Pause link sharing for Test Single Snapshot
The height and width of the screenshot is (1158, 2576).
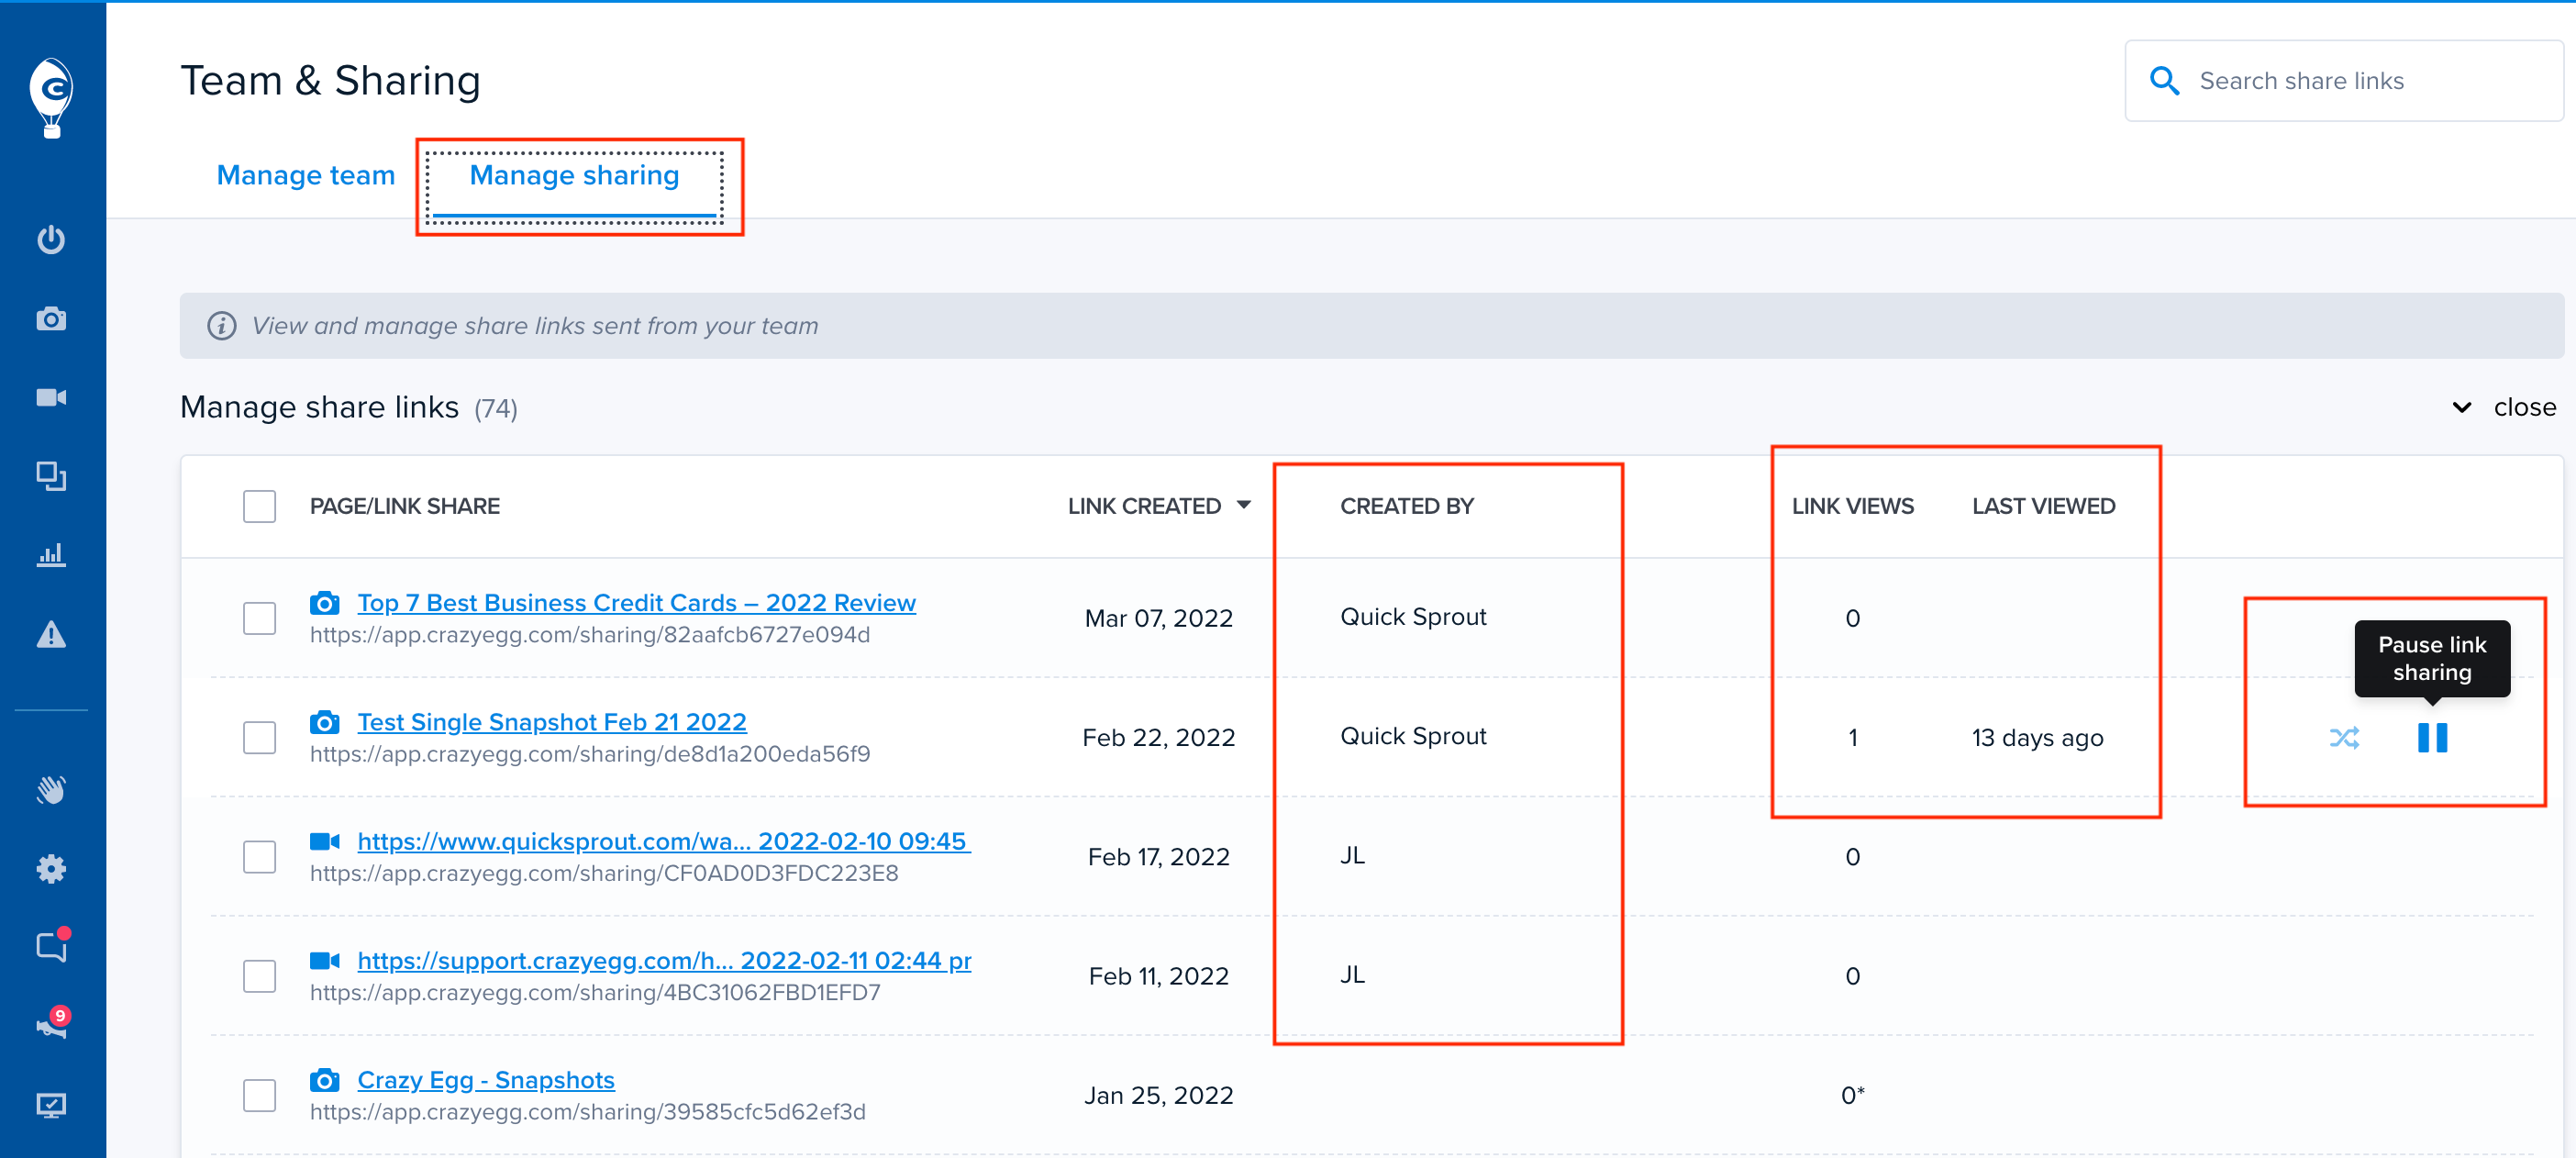(2432, 738)
